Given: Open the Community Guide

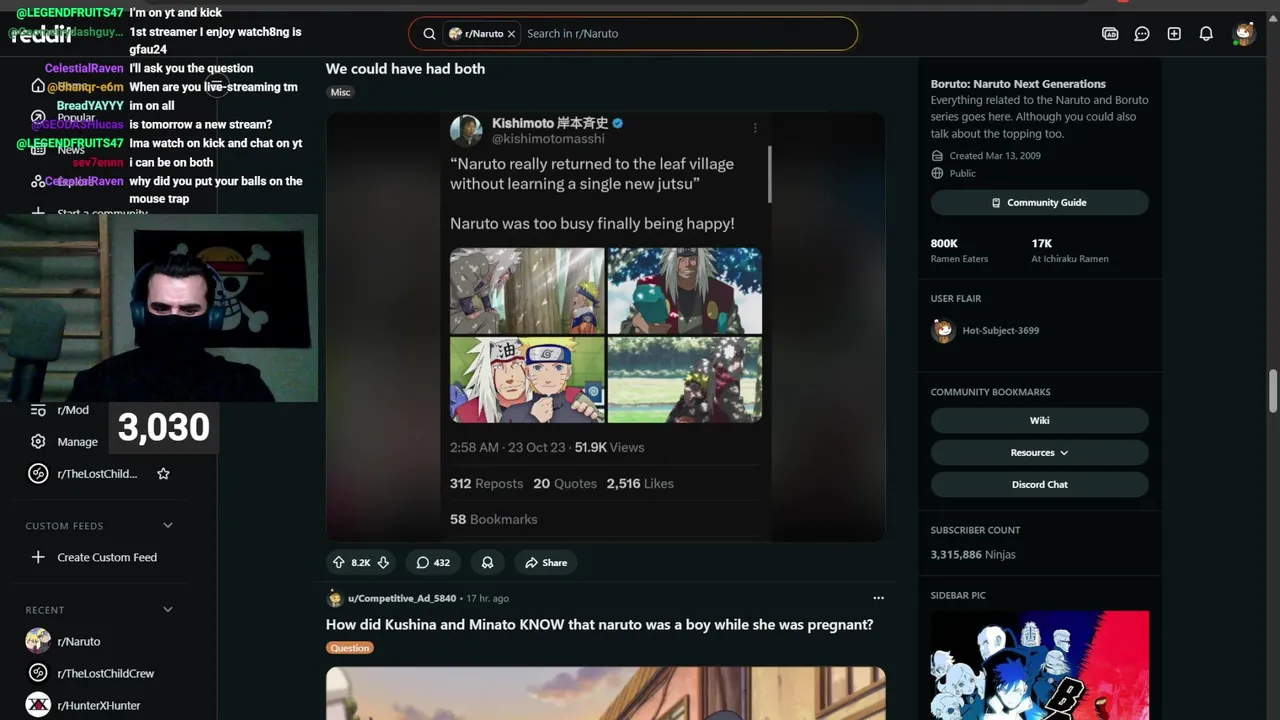Looking at the screenshot, I should coord(1039,202).
